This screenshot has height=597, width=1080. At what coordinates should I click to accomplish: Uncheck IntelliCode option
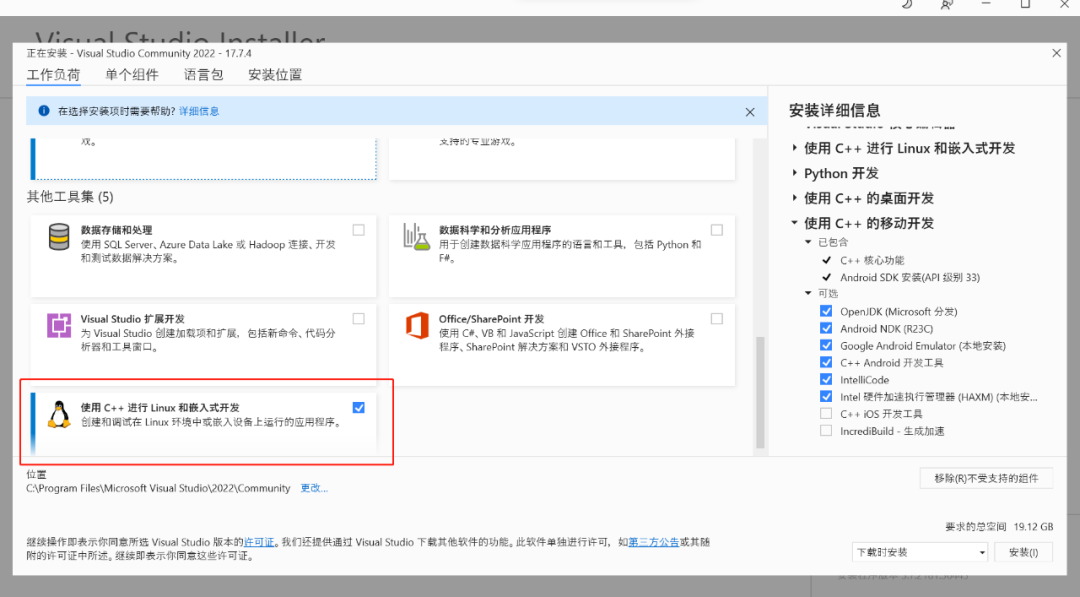click(x=826, y=379)
